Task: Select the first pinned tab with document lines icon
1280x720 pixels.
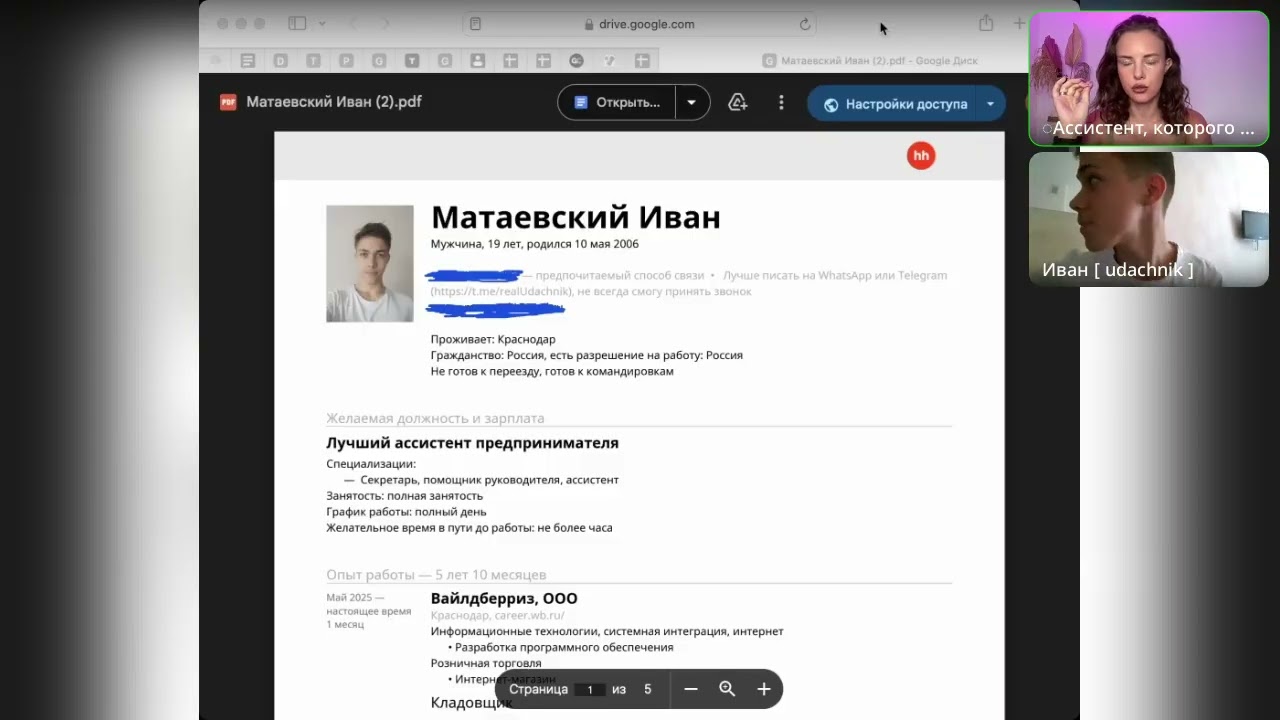Action: tap(247, 61)
